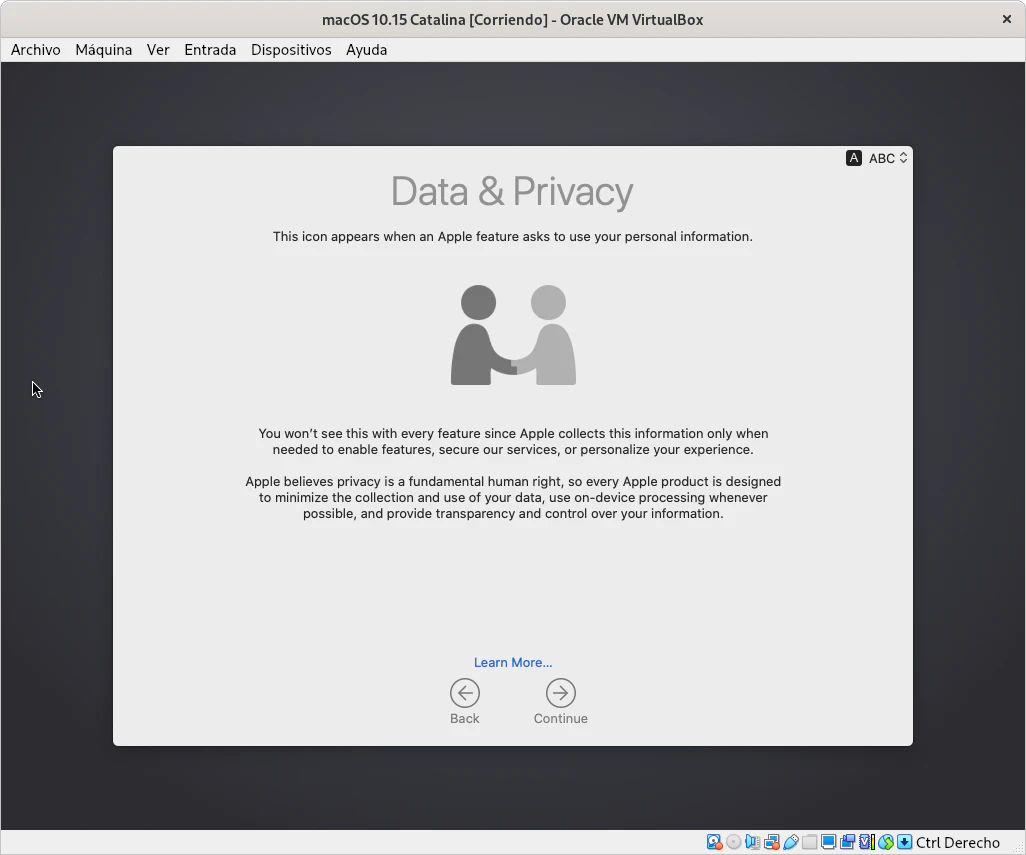Open the Ayuda menu
The image size is (1026, 855).
pyautogui.click(x=366, y=50)
